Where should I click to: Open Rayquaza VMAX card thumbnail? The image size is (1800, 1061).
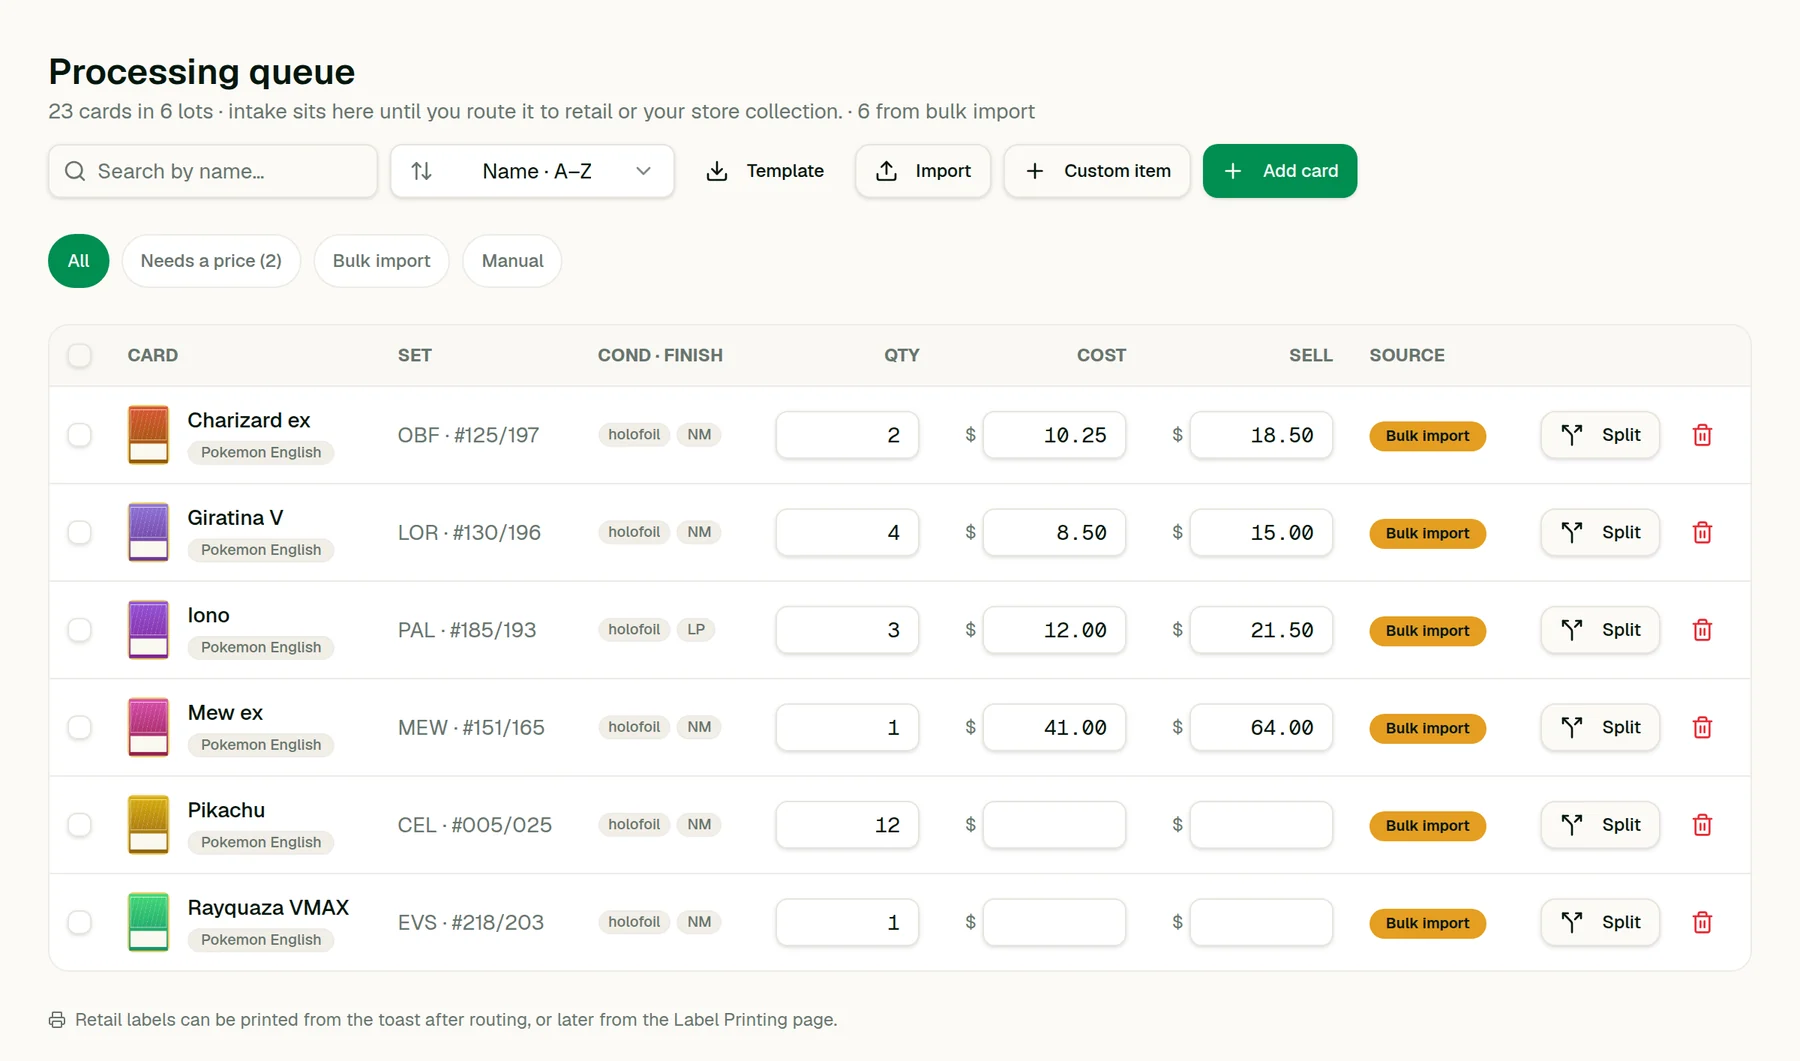tap(148, 923)
